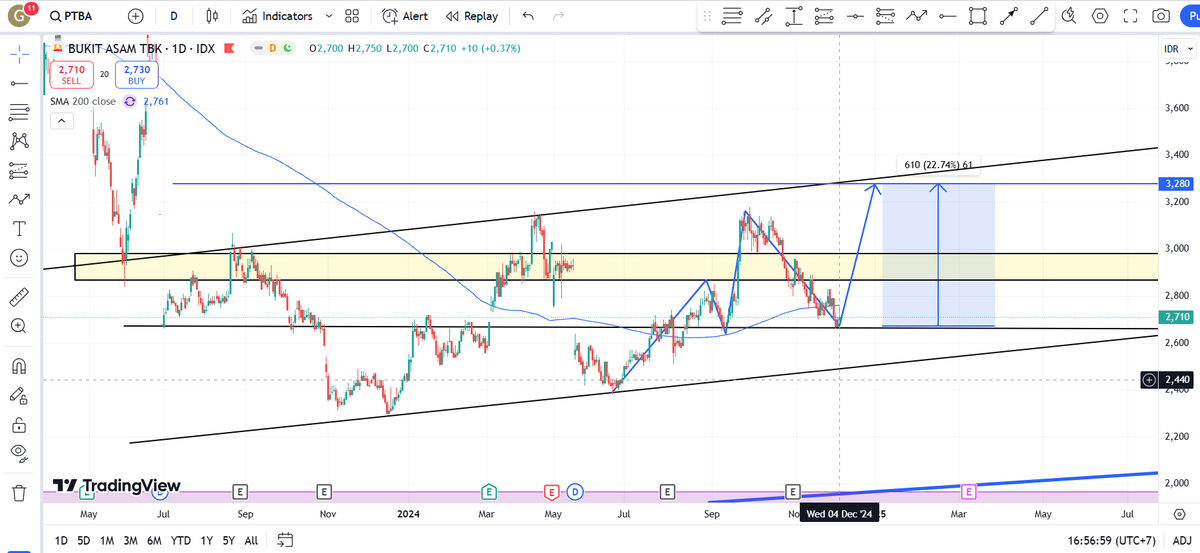
Task: Toggle fullscreen mode
Action: click(1130, 16)
